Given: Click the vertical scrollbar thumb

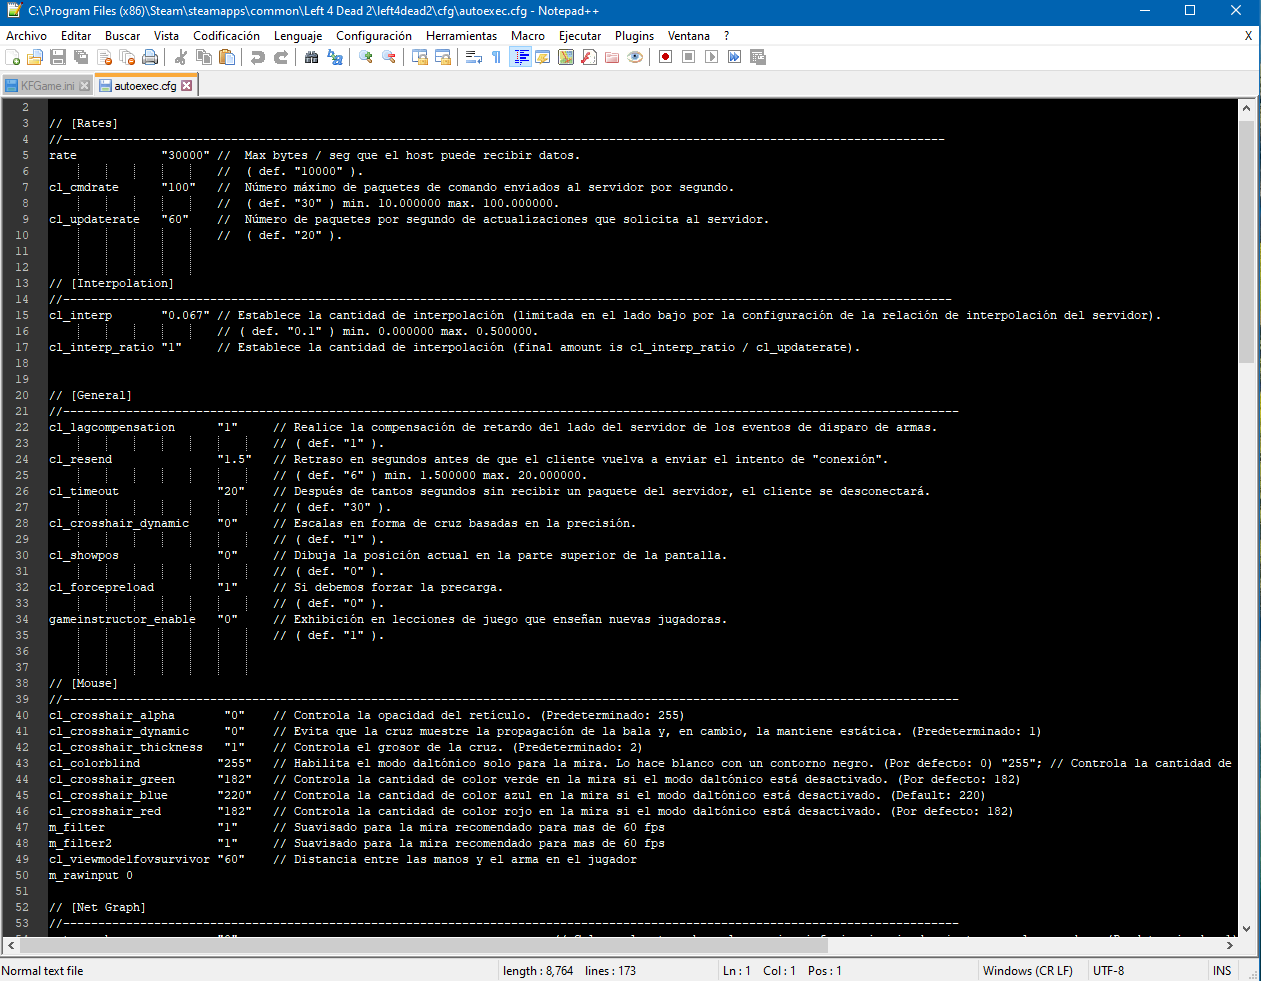Looking at the screenshot, I should [x=1247, y=241].
